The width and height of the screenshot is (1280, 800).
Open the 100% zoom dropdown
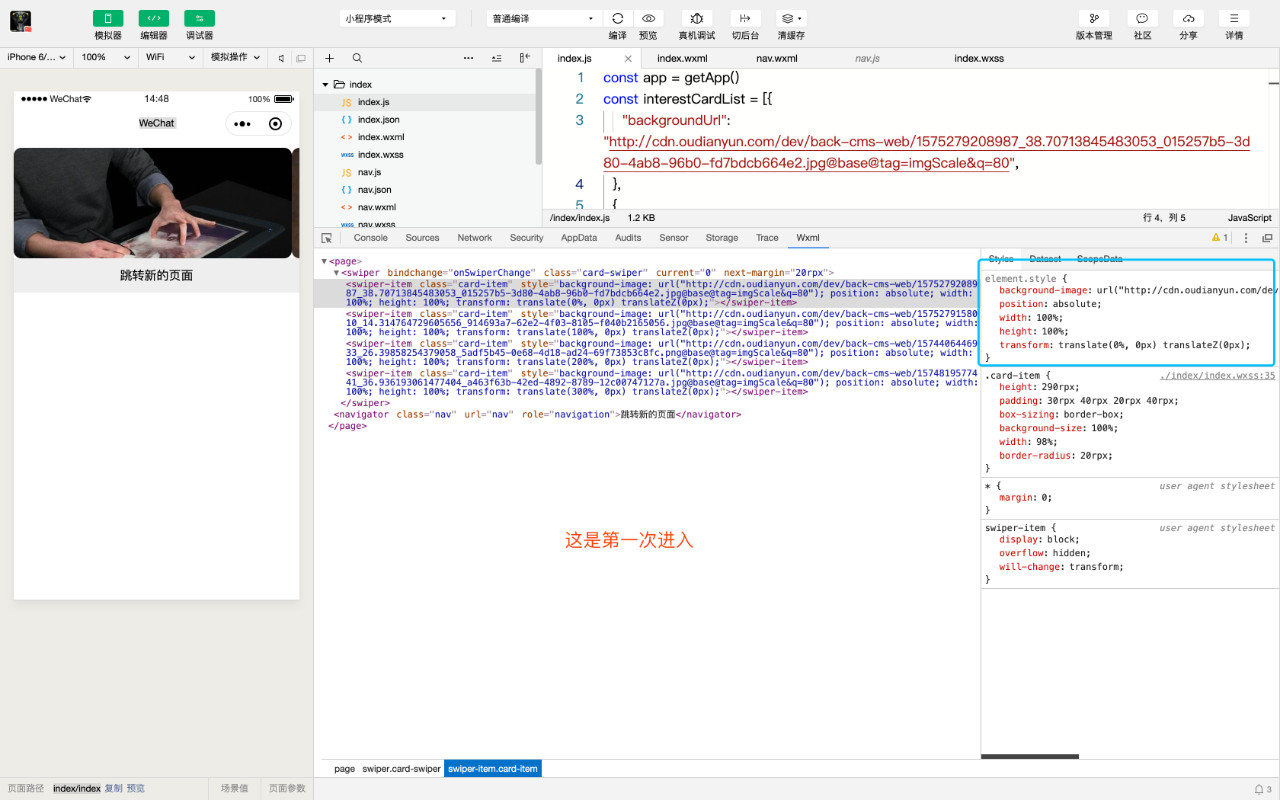pyautogui.click(x=105, y=58)
